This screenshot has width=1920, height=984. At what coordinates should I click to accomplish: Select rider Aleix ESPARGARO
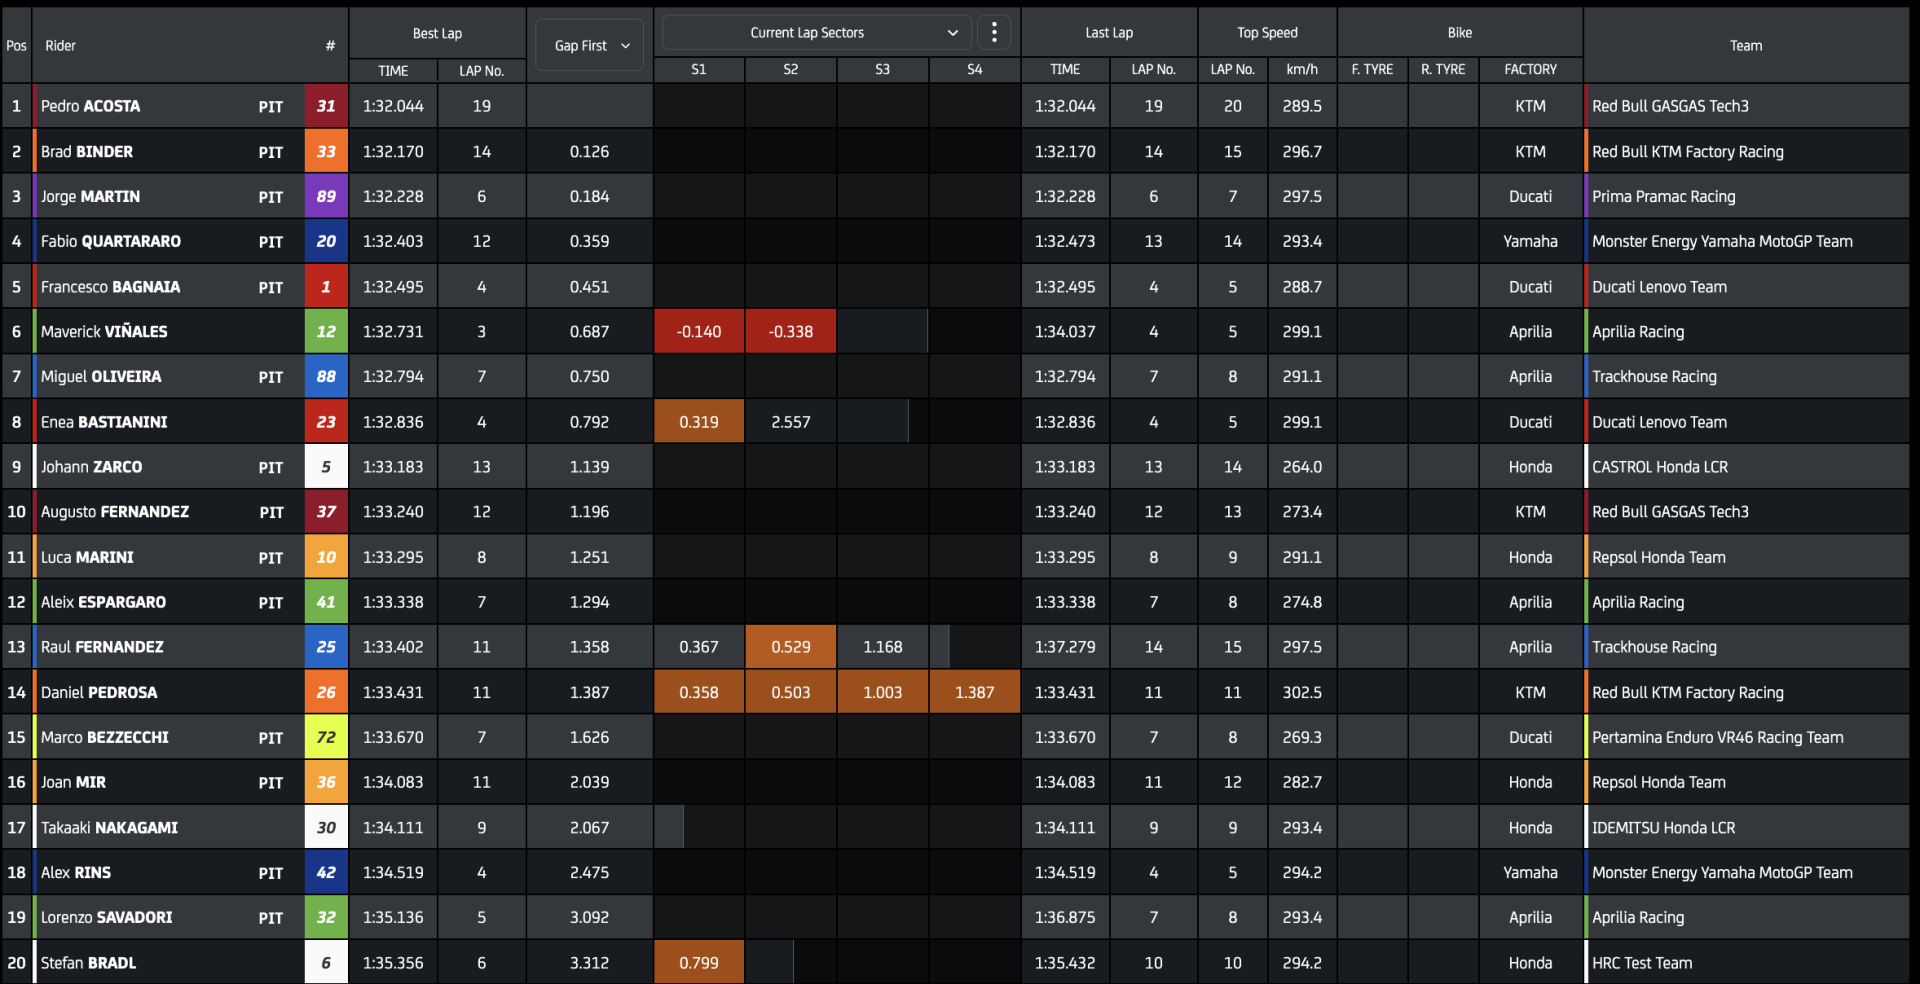point(103,602)
